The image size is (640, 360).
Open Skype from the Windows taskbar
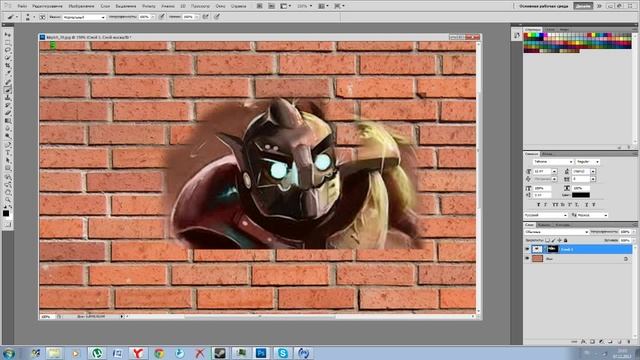(282, 353)
